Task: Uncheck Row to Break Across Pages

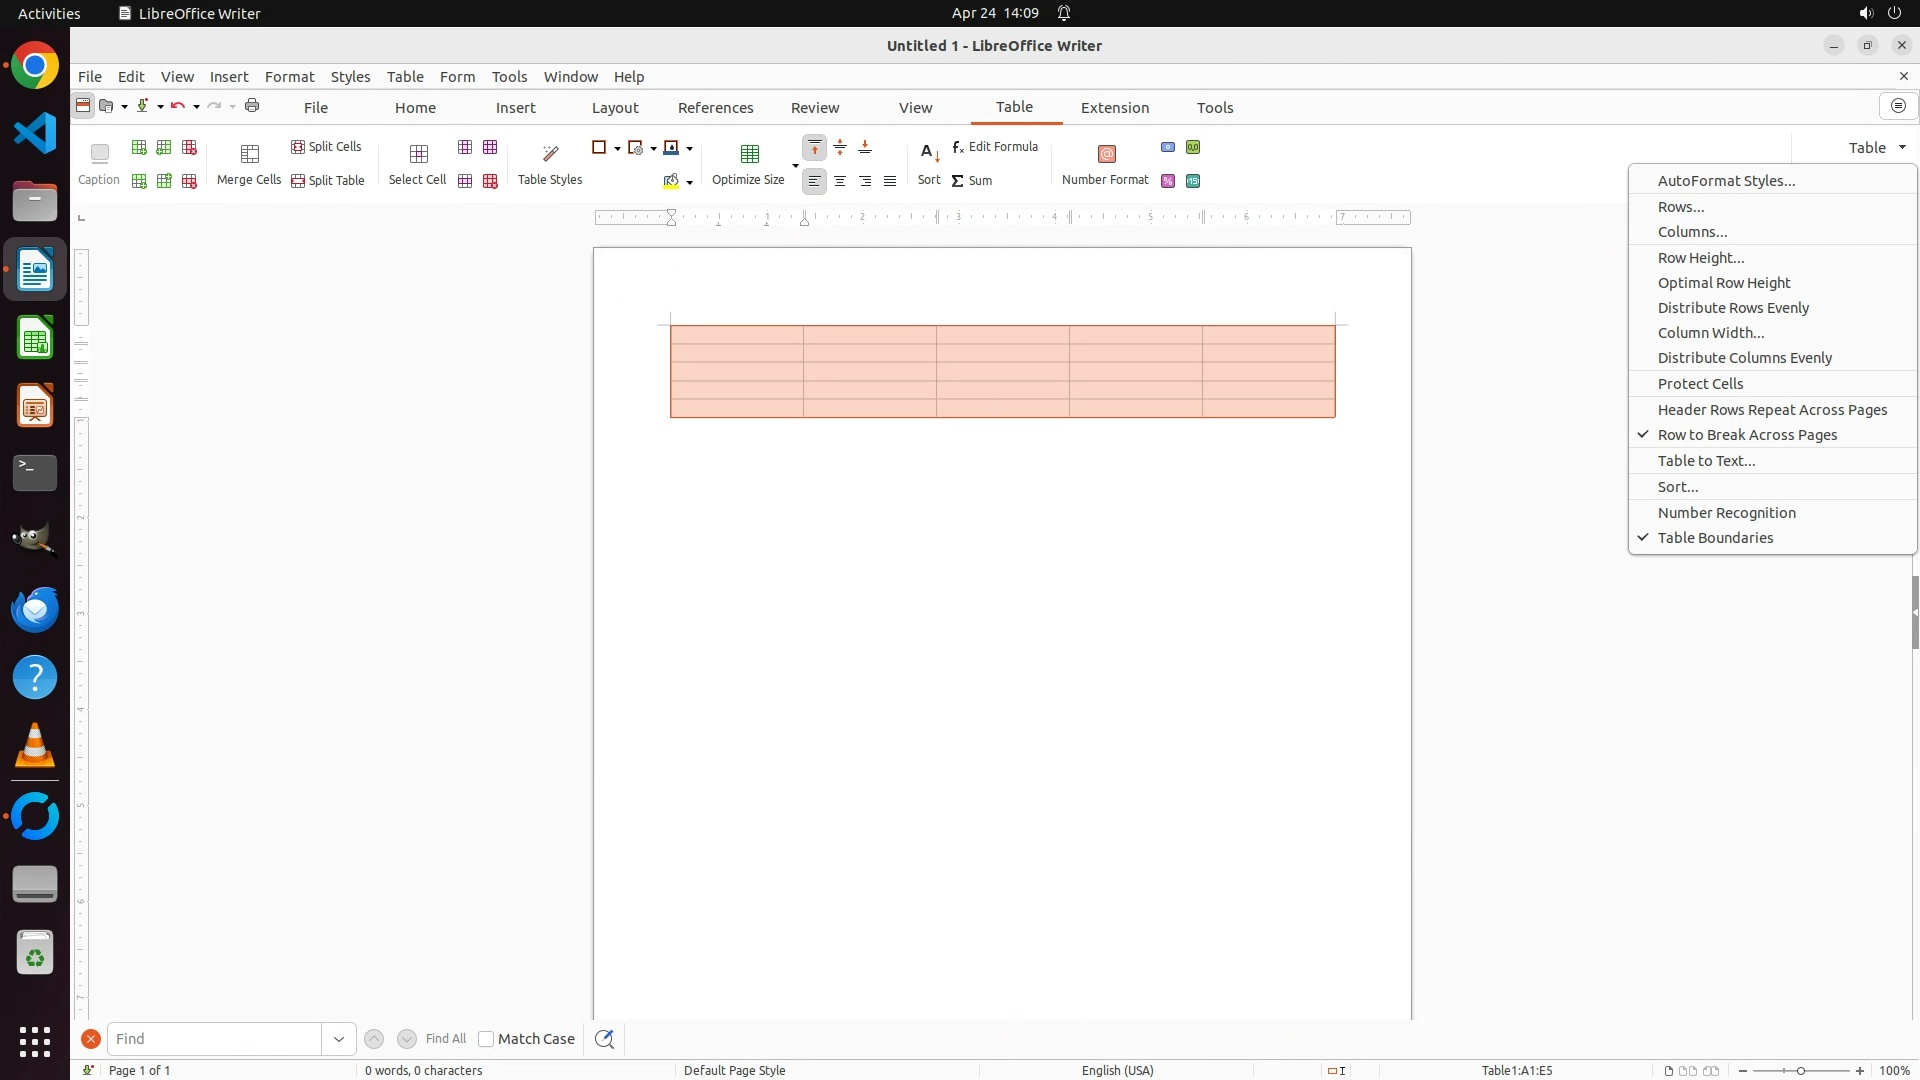Action: pyautogui.click(x=1747, y=435)
